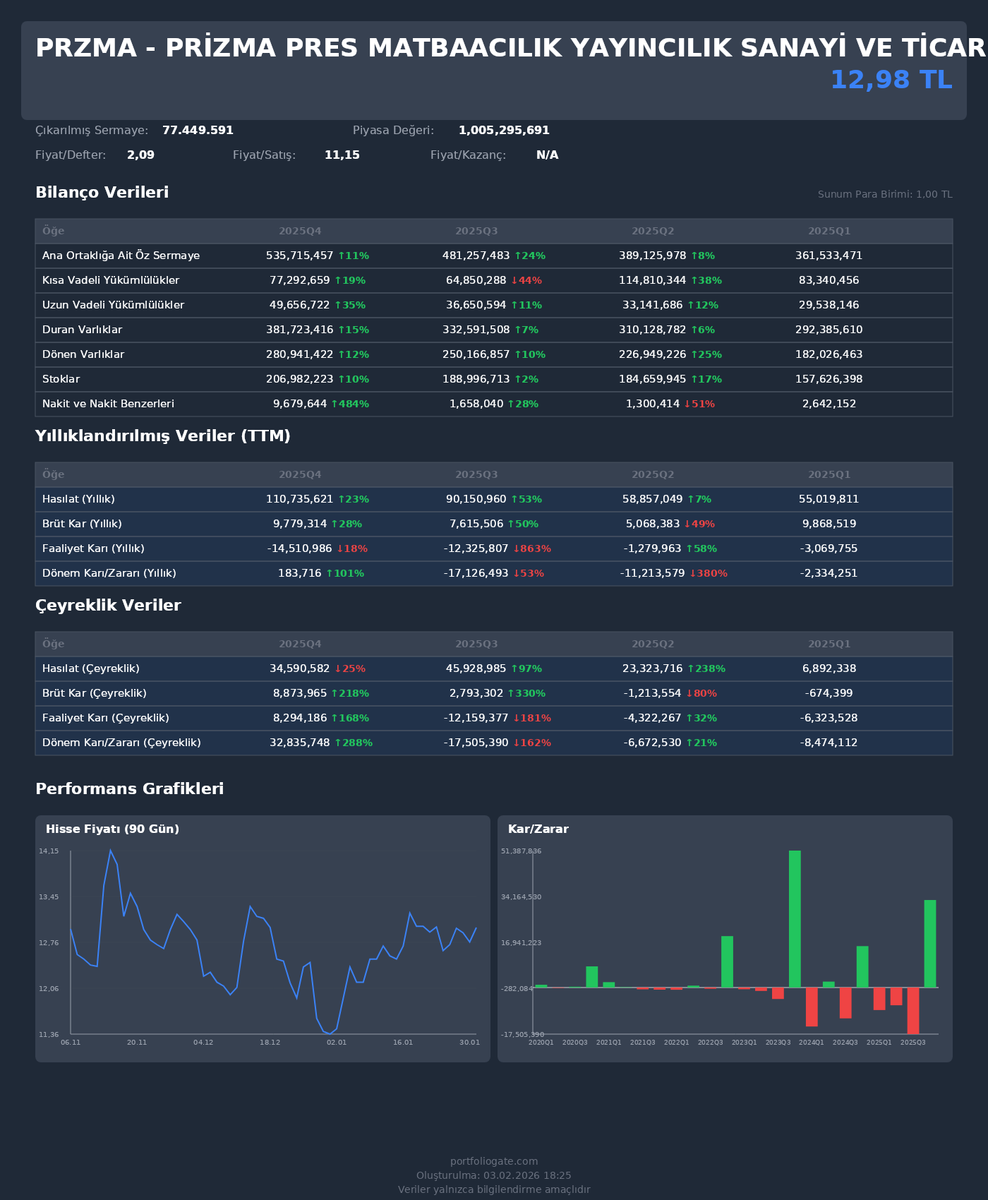Select the Faaliyet Karı (Çeyreklik) row label
The image size is (988, 1200).
pos(105,718)
